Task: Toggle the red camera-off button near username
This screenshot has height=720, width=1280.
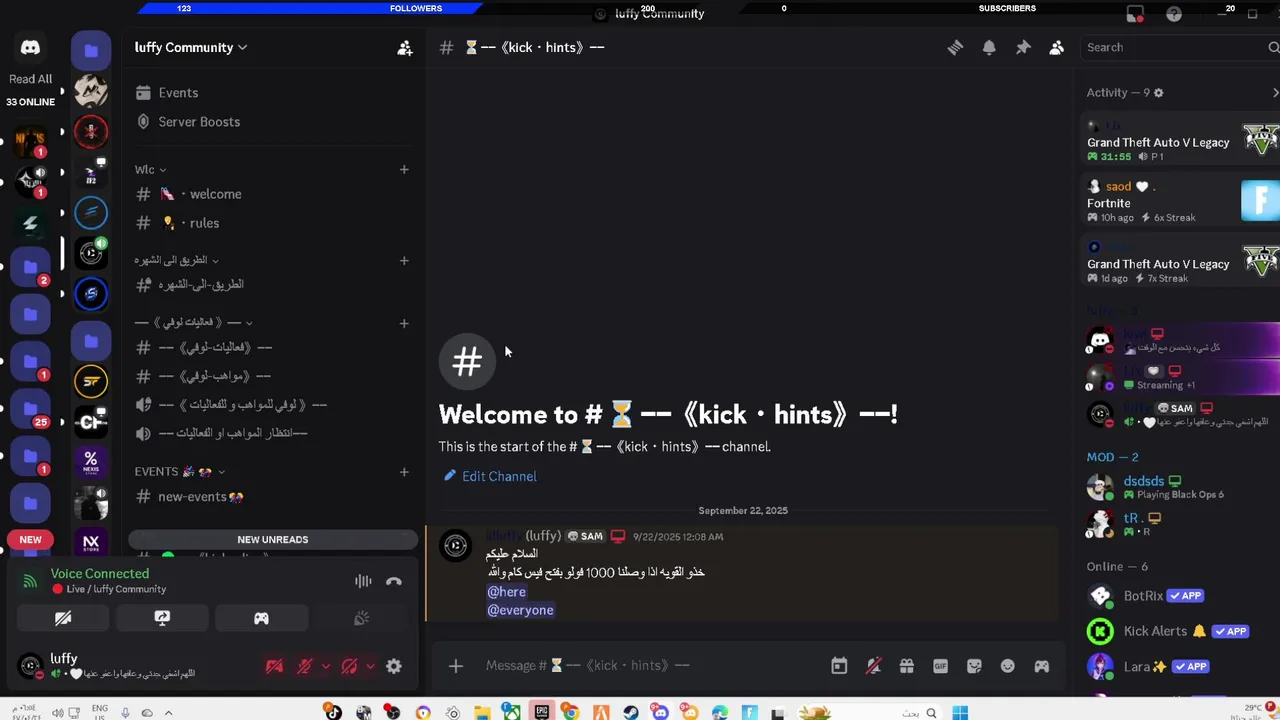Action: 274,666
